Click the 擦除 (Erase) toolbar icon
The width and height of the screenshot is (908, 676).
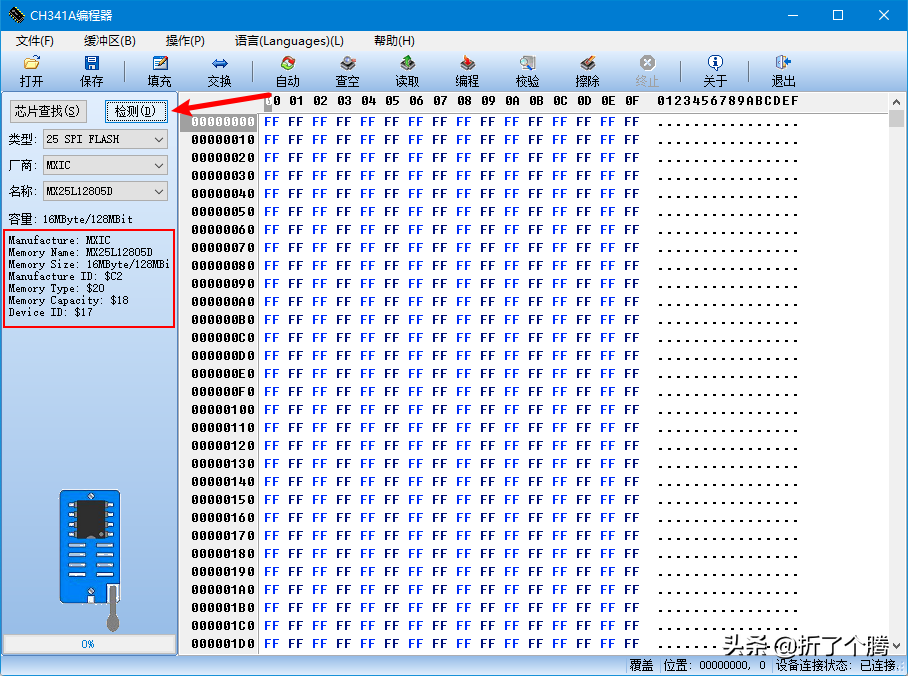587,63
